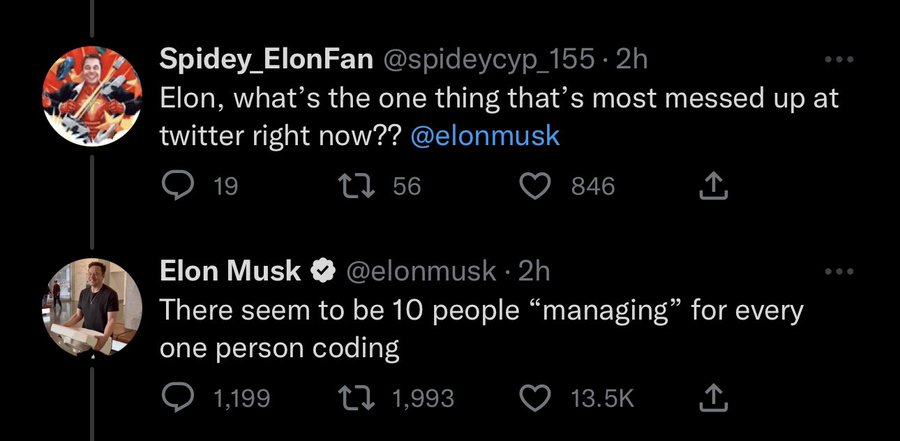Click the 2h timestamp on Spidey_ElonFan's tweet
The width and height of the screenshot is (900, 441).
(x=632, y=60)
